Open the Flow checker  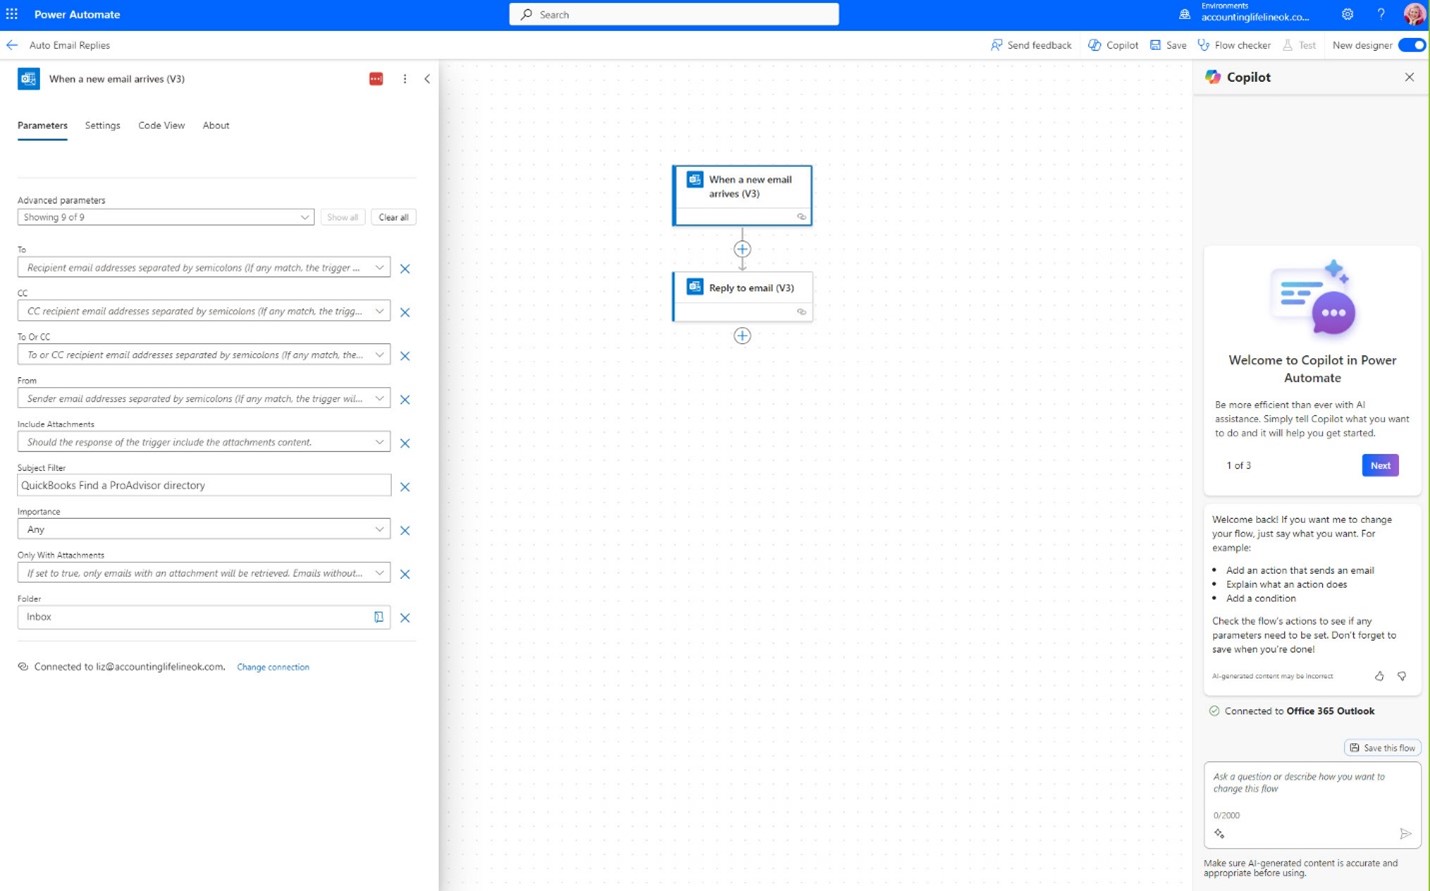coord(1234,45)
